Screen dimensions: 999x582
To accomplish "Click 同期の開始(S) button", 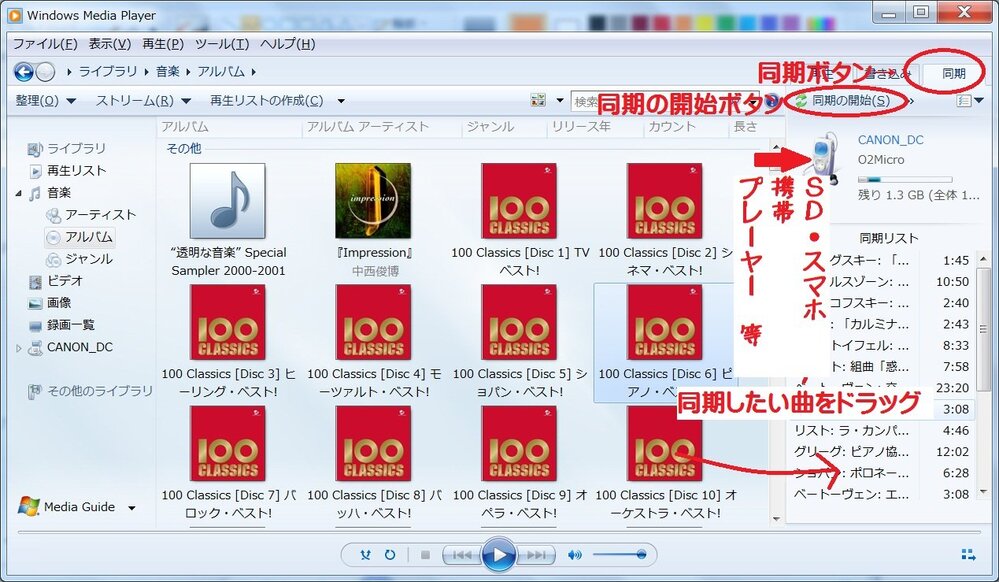I will point(842,101).
